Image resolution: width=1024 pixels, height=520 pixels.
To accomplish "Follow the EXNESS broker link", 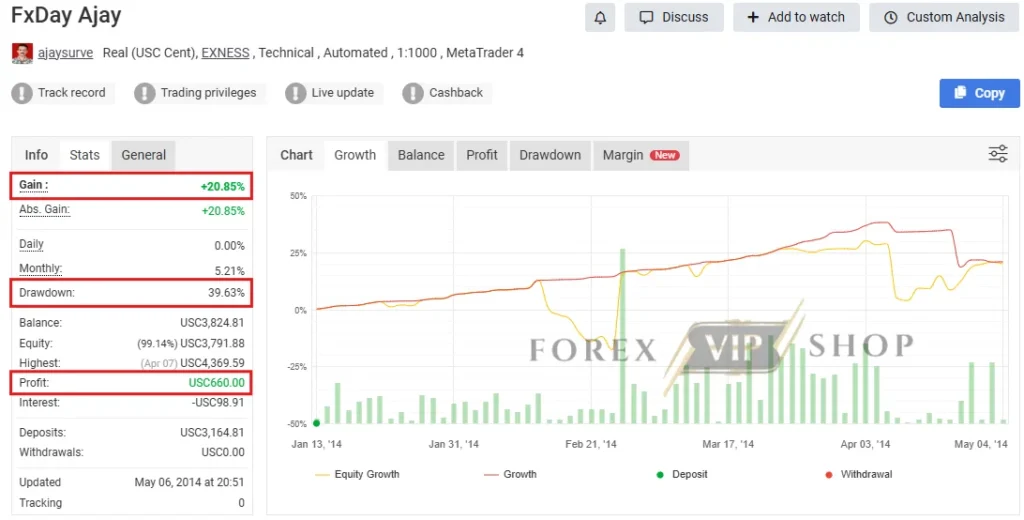I will click(225, 53).
